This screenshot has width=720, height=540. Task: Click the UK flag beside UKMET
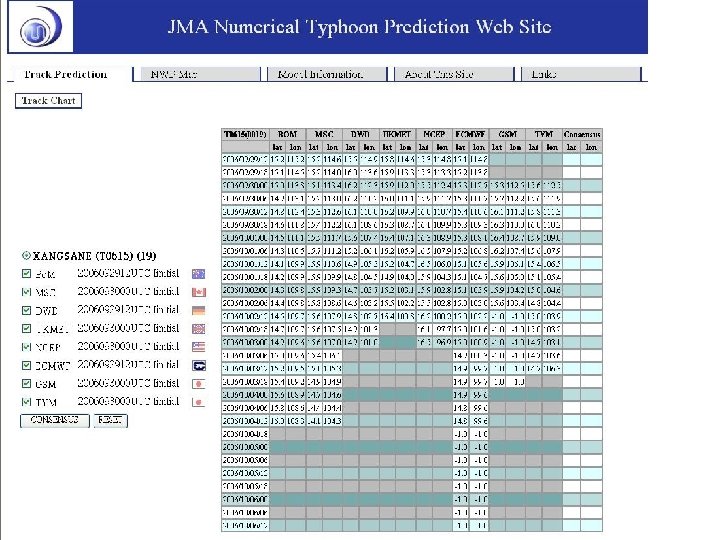click(x=198, y=329)
